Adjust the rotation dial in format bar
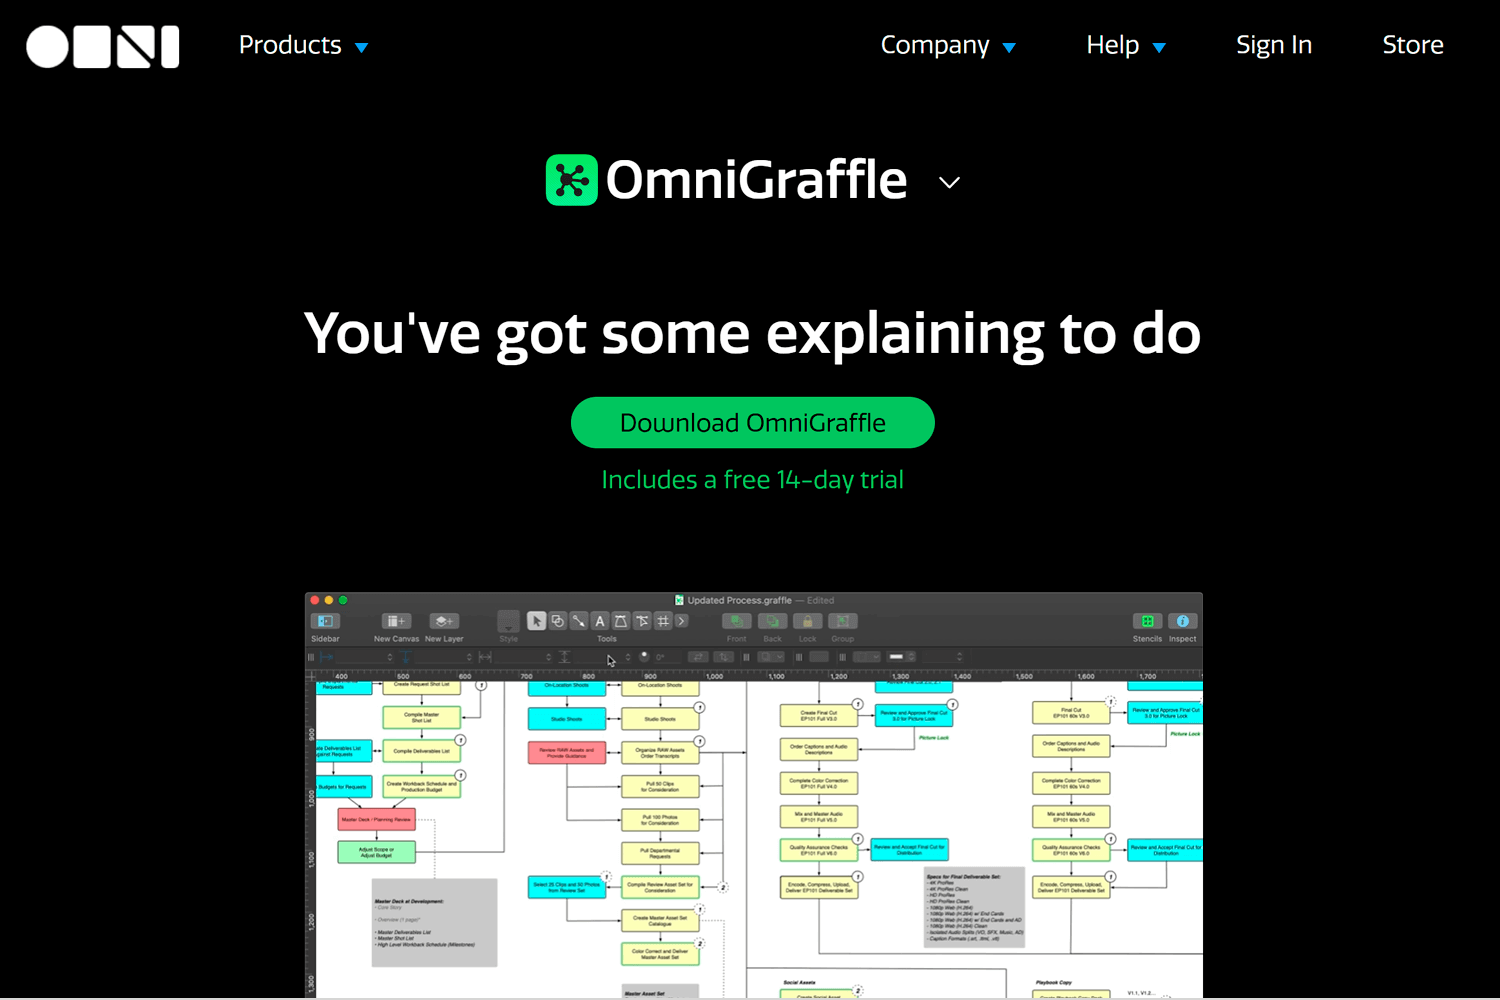This screenshot has height=1000, width=1500. coord(644,656)
